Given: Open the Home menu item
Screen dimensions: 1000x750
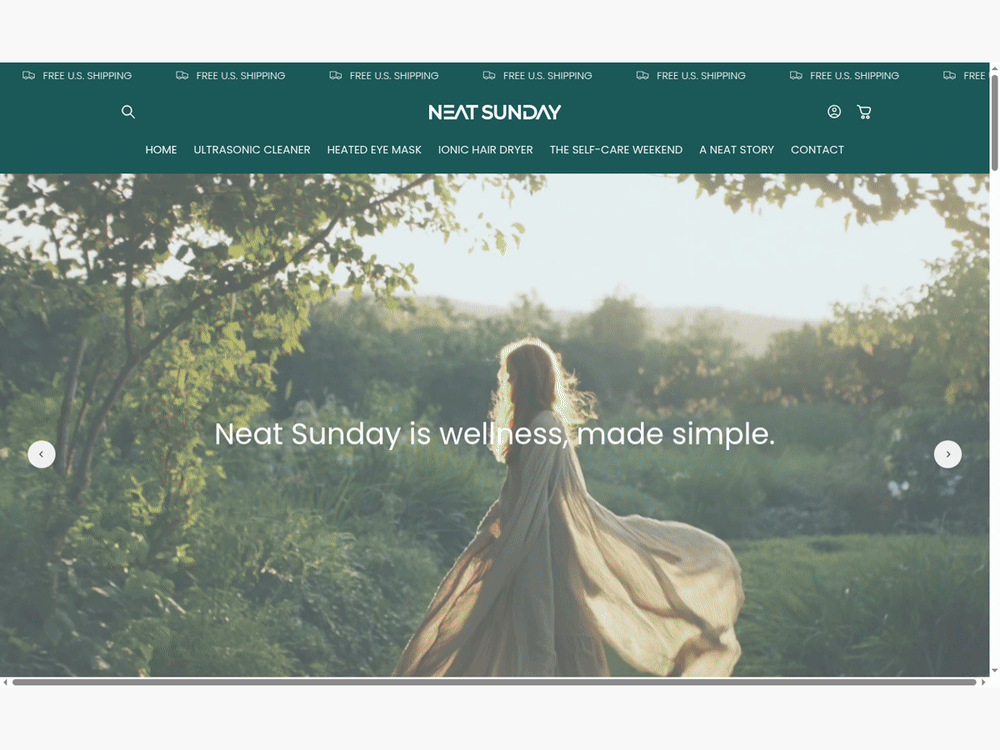Looking at the screenshot, I should [161, 150].
